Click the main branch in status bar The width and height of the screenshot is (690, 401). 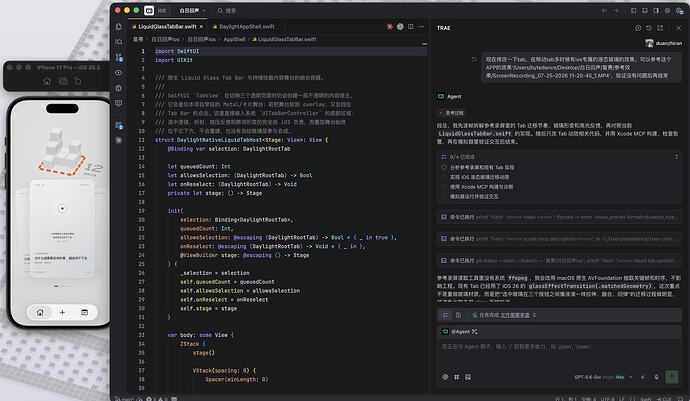125,399
